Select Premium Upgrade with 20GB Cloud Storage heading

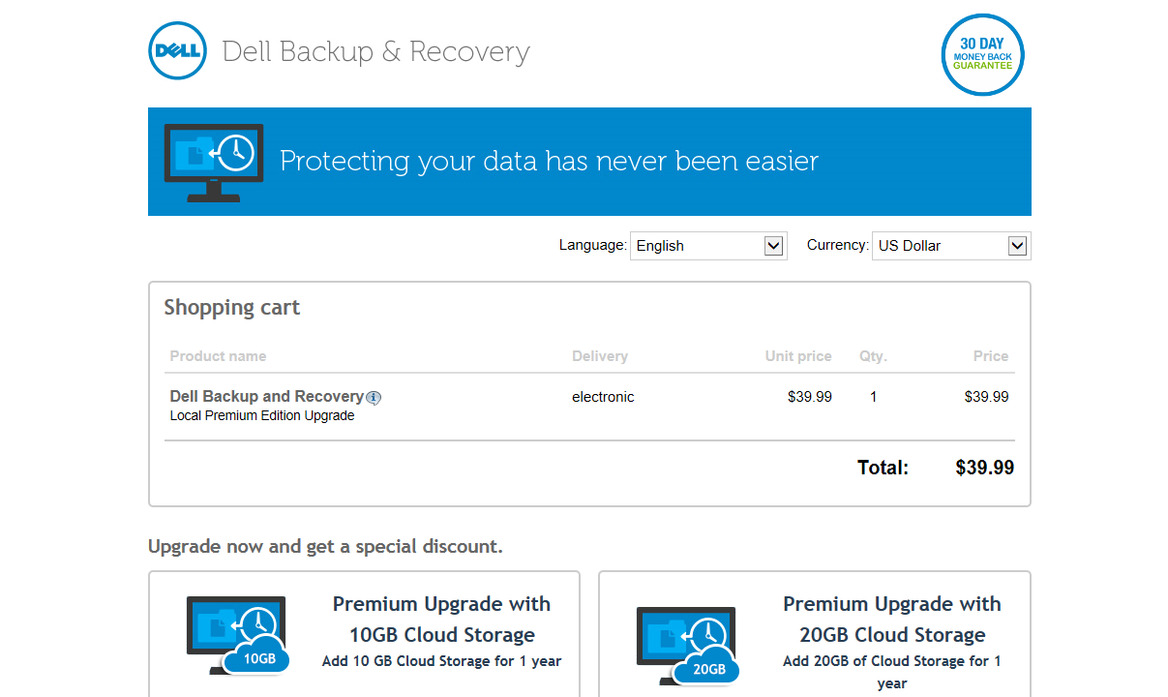click(x=892, y=619)
